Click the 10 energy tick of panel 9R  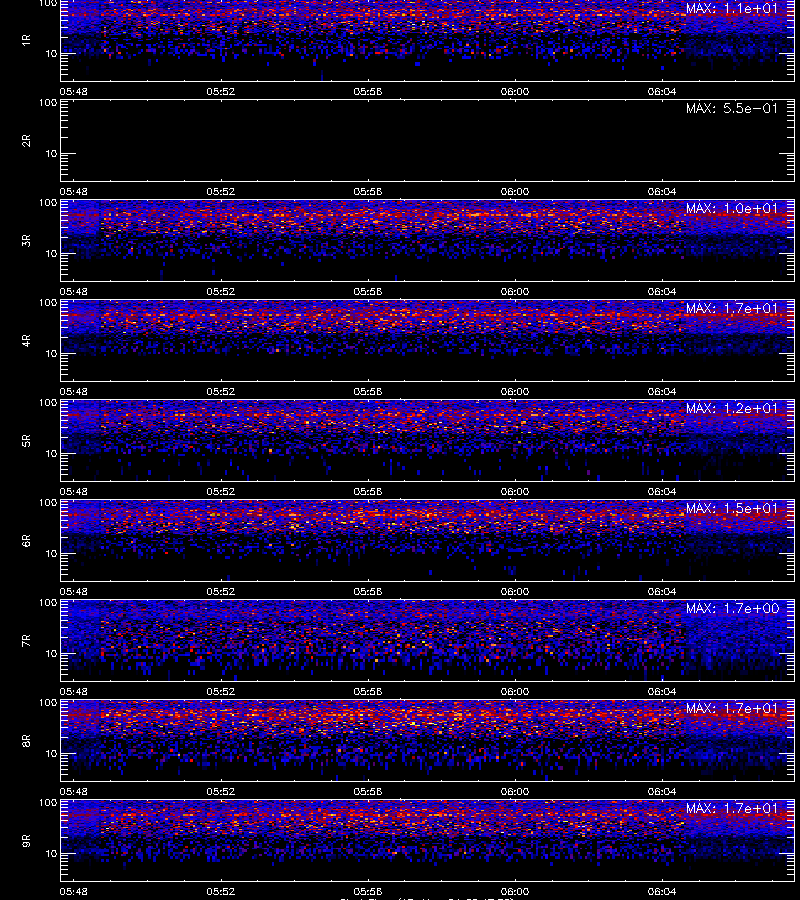click(51, 854)
